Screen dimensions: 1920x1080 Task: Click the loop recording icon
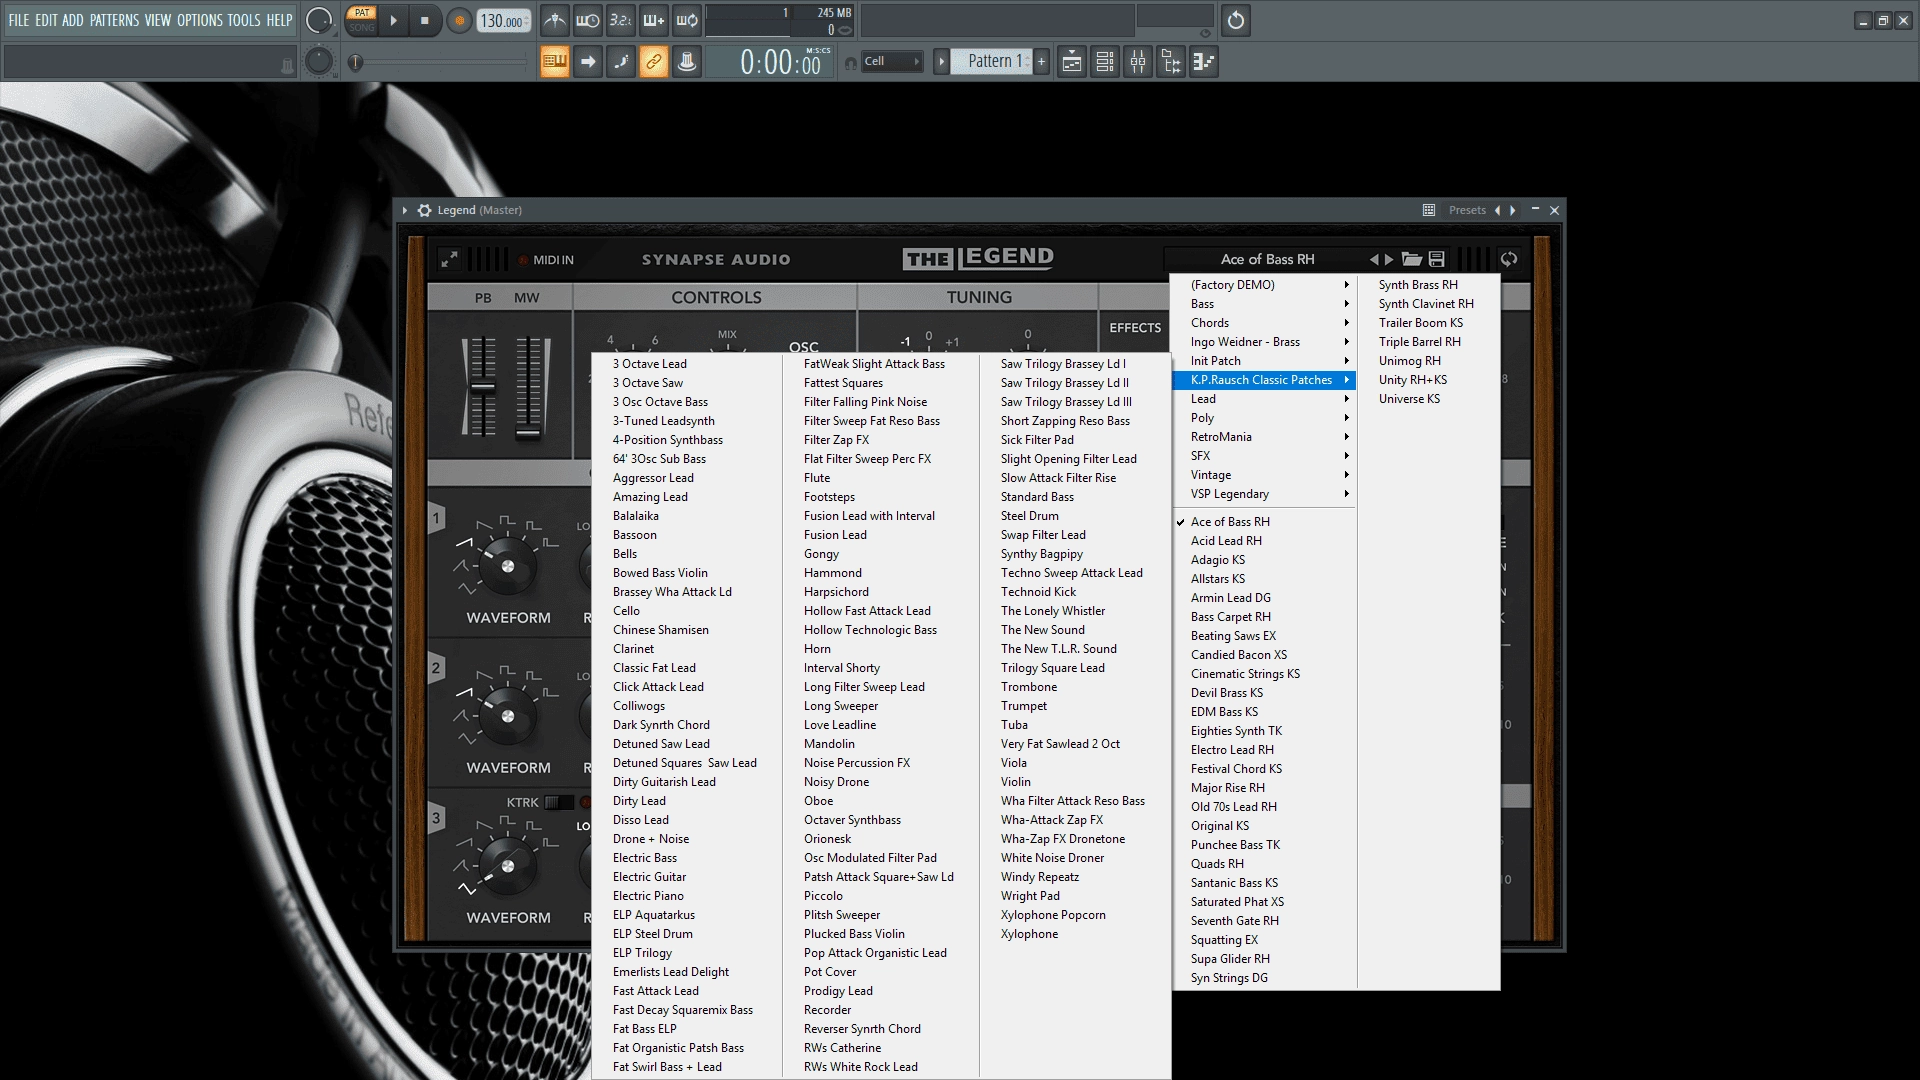pyautogui.click(x=687, y=20)
